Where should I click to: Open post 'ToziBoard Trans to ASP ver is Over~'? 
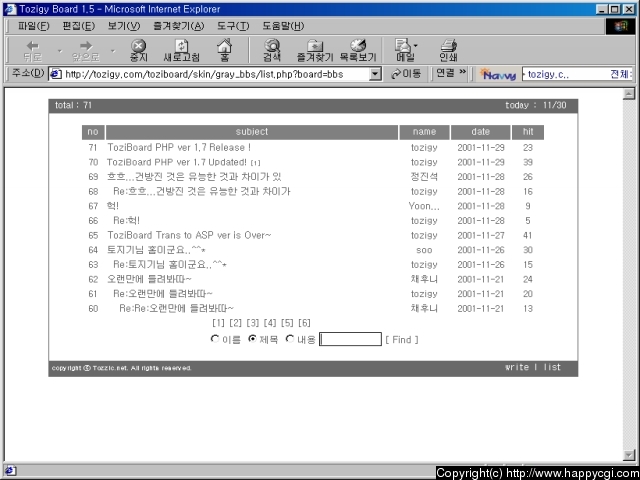[x=189, y=235]
